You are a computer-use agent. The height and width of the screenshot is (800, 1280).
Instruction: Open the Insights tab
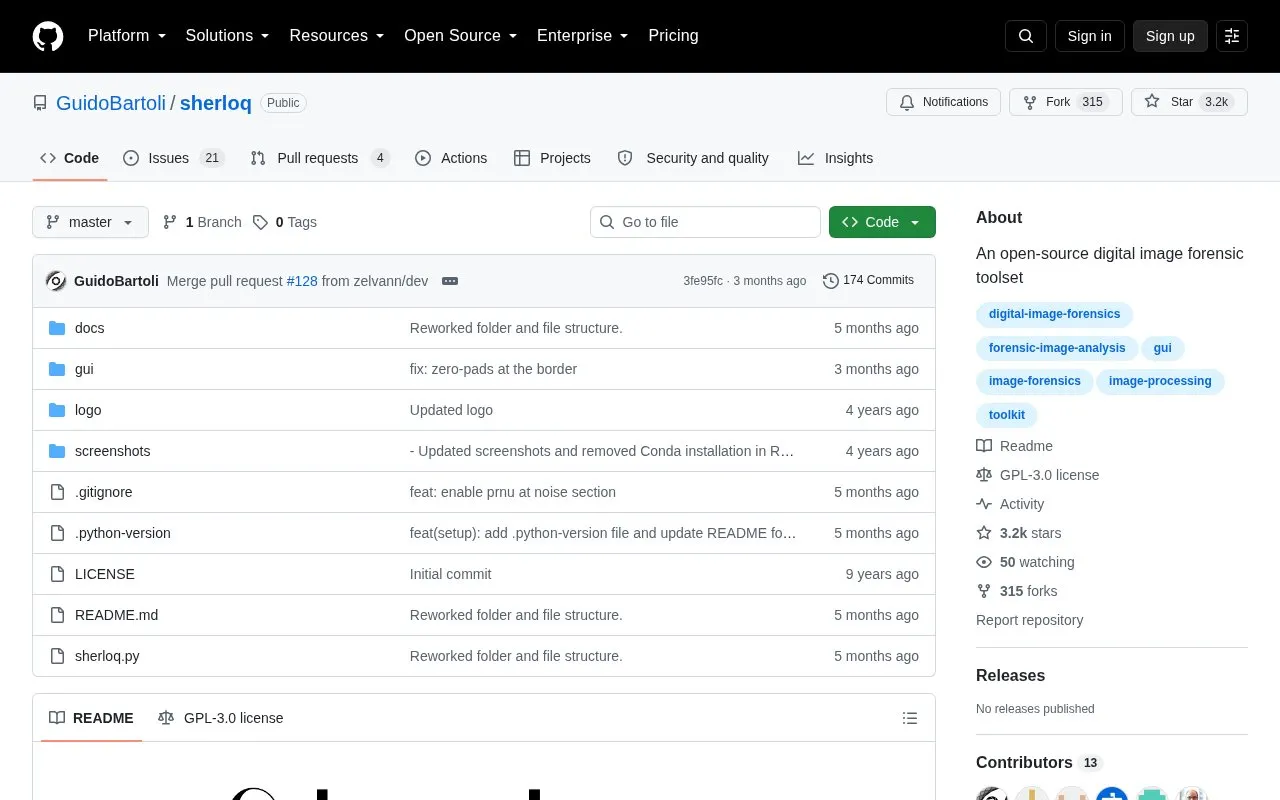click(835, 158)
